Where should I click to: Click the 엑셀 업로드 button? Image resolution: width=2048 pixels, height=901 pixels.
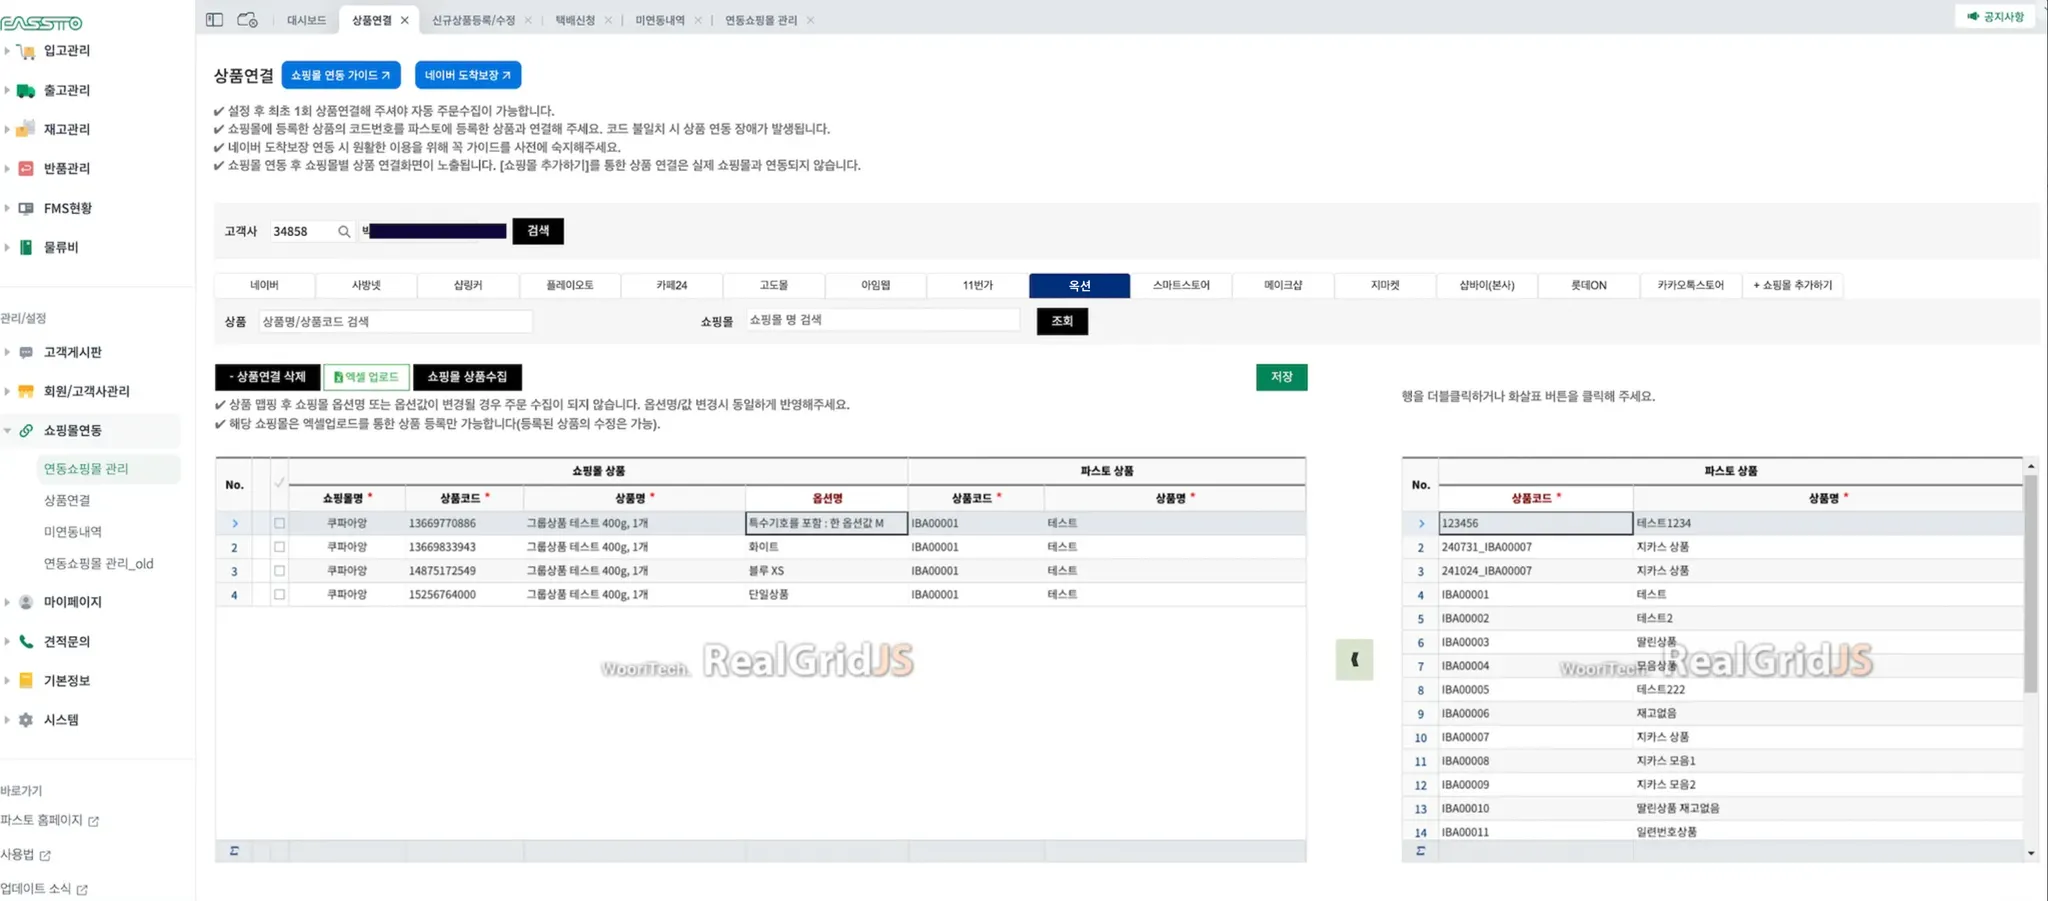coord(366,377)
